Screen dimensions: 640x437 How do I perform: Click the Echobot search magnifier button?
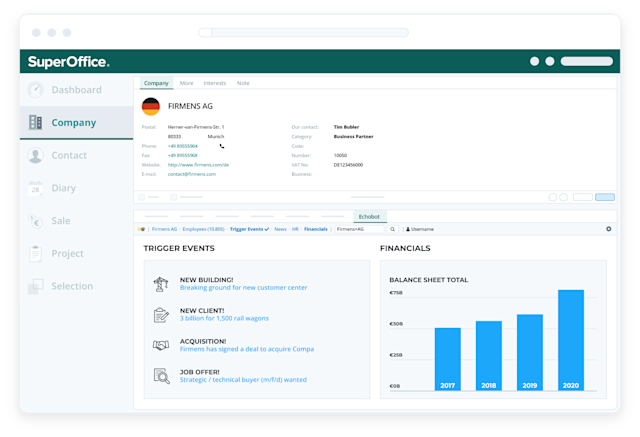pyautogui.click(x=393, y=229)
